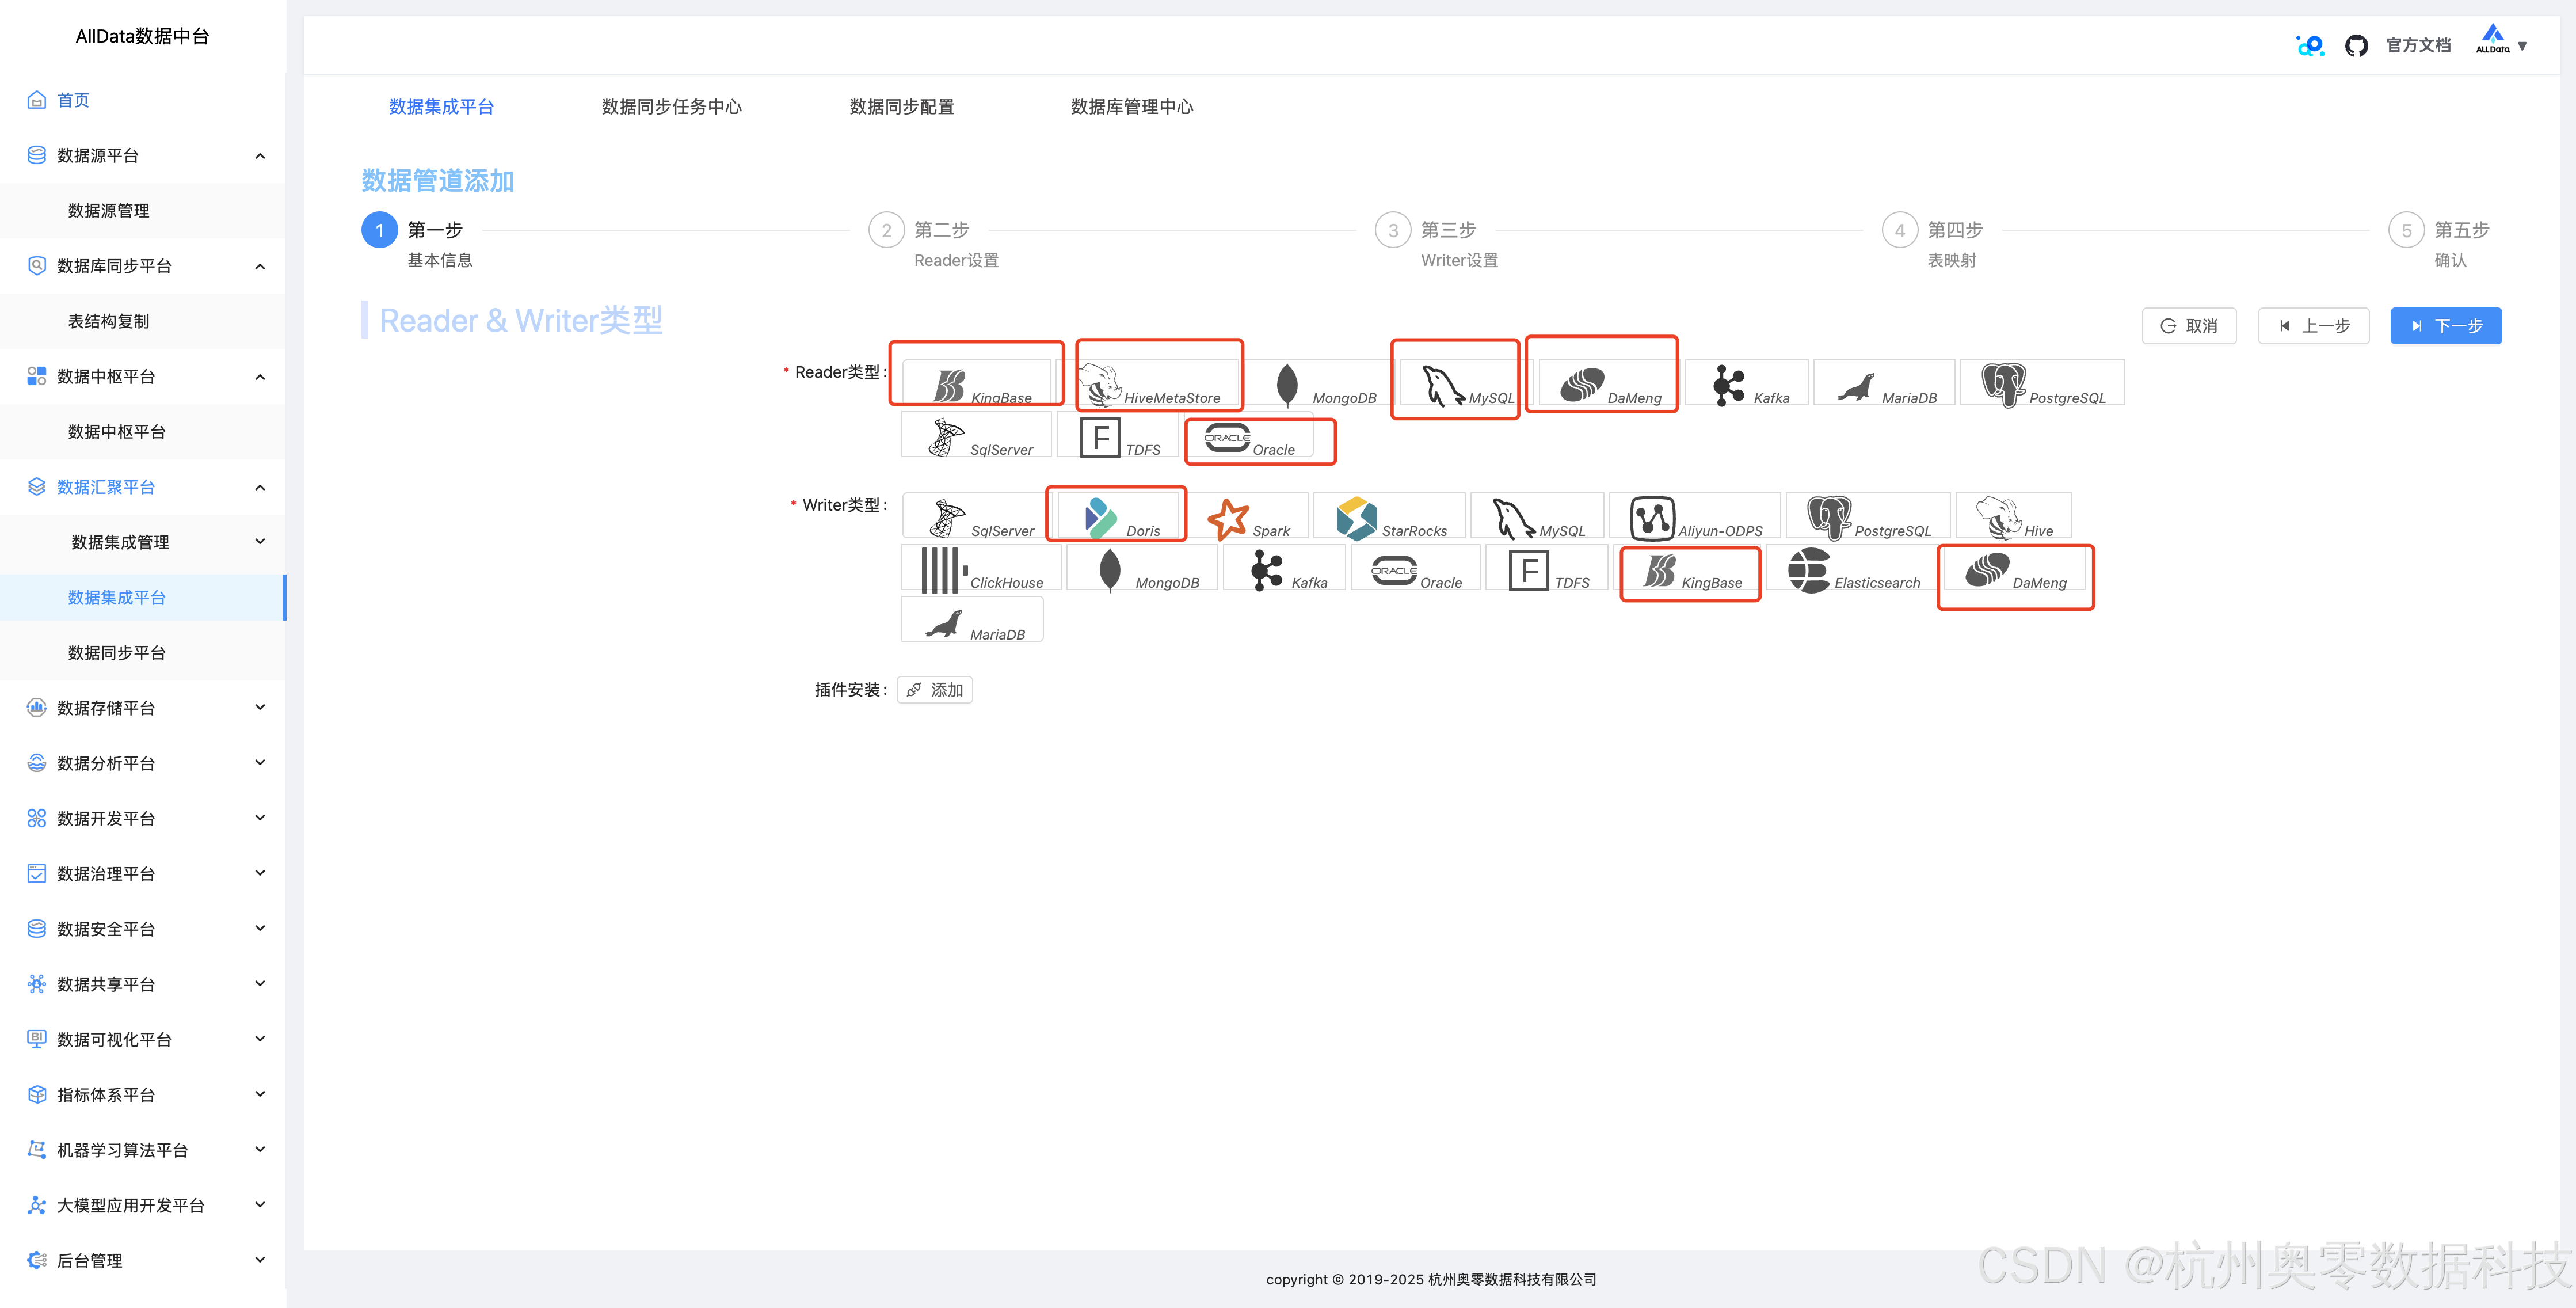The image size is (2576, 1308).
Task: Select Kafka as Writer type
Action: (1284, 568)
